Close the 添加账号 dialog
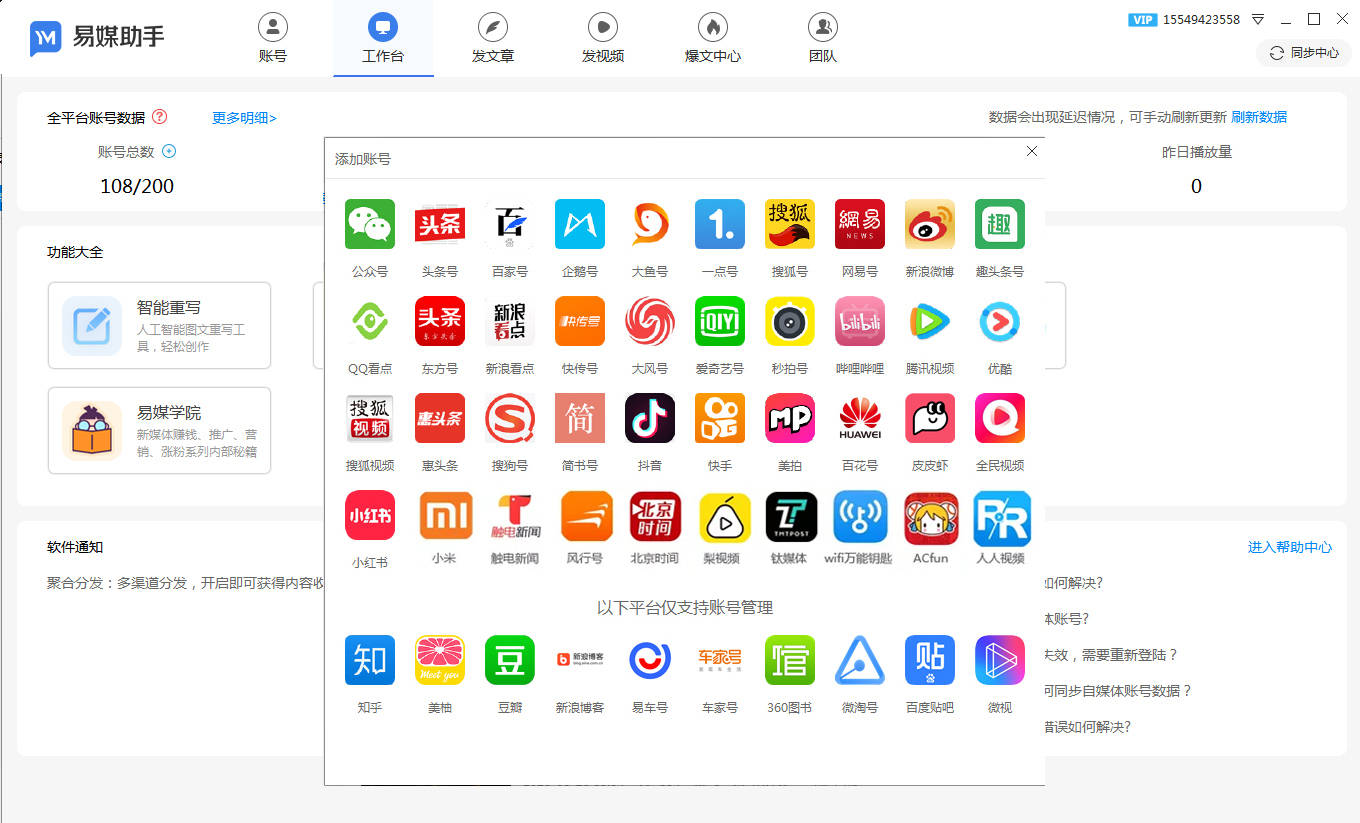 (x=1032, y=151)
